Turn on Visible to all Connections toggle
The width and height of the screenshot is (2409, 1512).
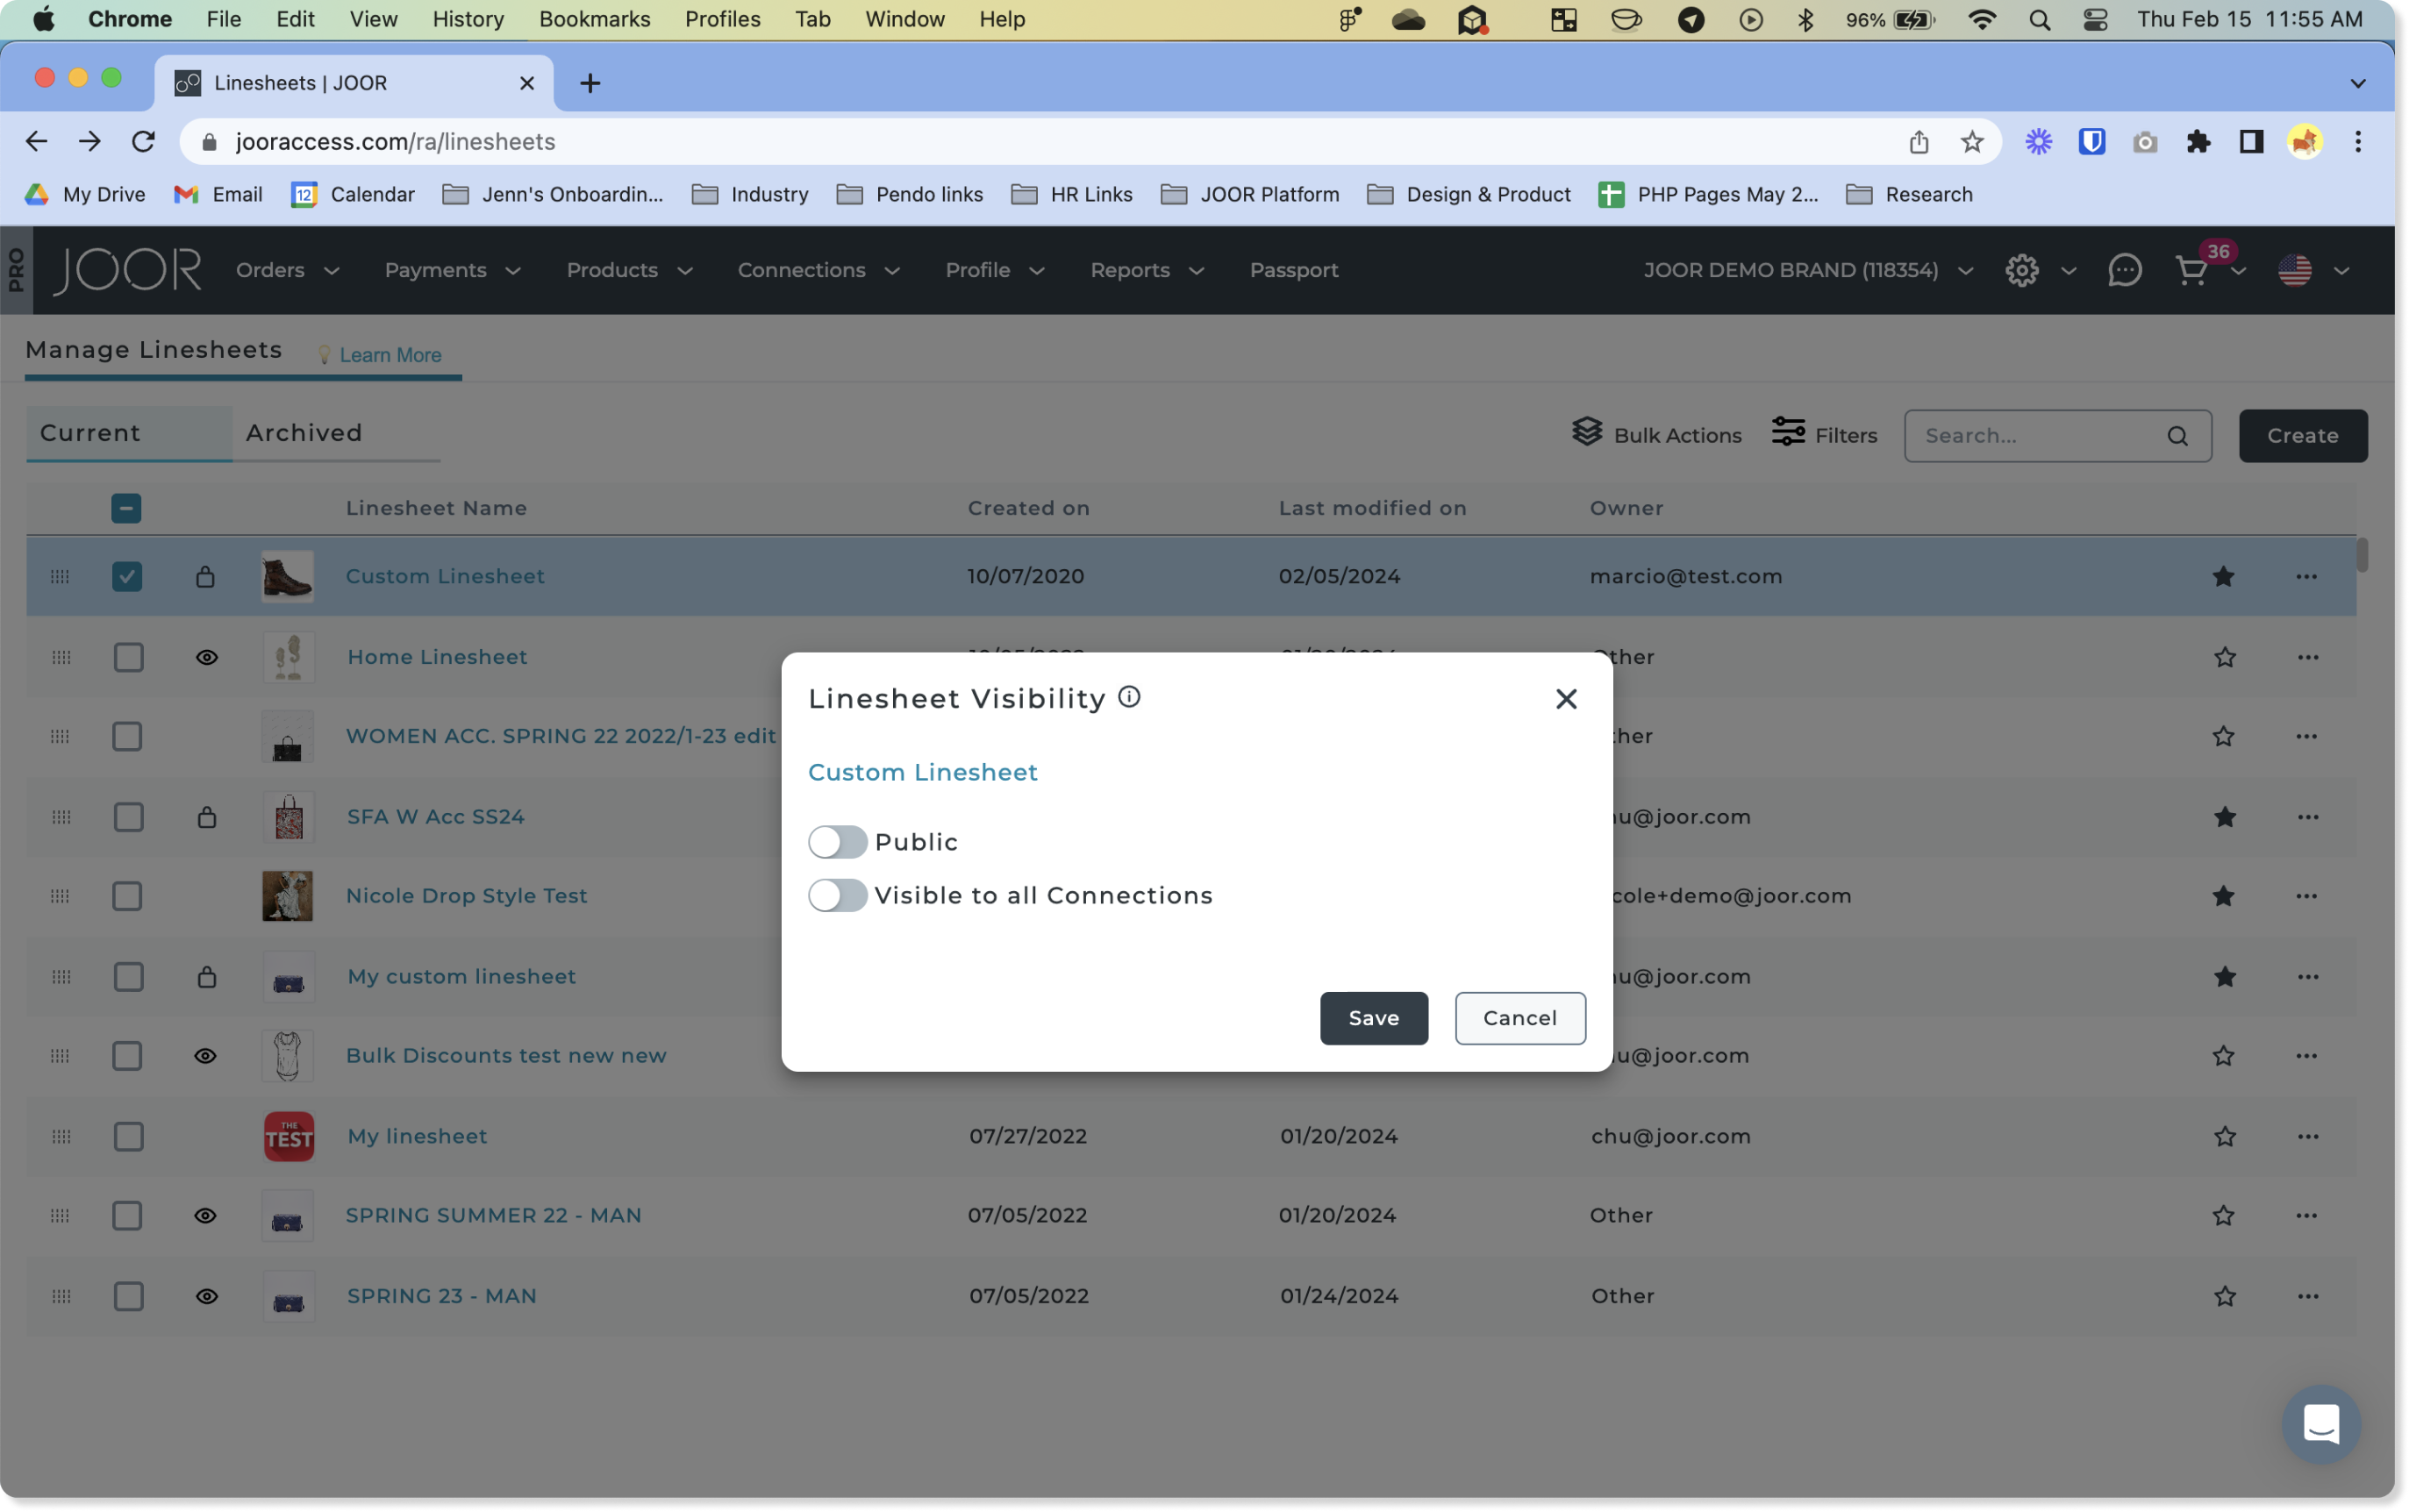tap(837, 895)
